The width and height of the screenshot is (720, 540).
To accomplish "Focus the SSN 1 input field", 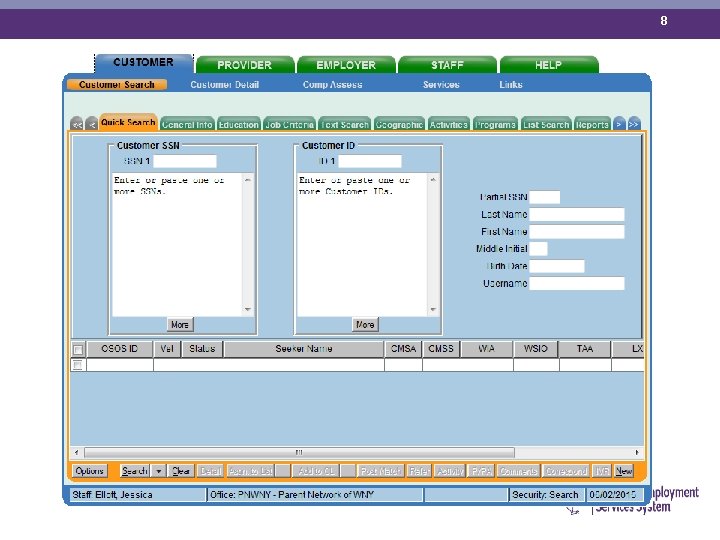I will pyautogui.click(x=185, y=161).
